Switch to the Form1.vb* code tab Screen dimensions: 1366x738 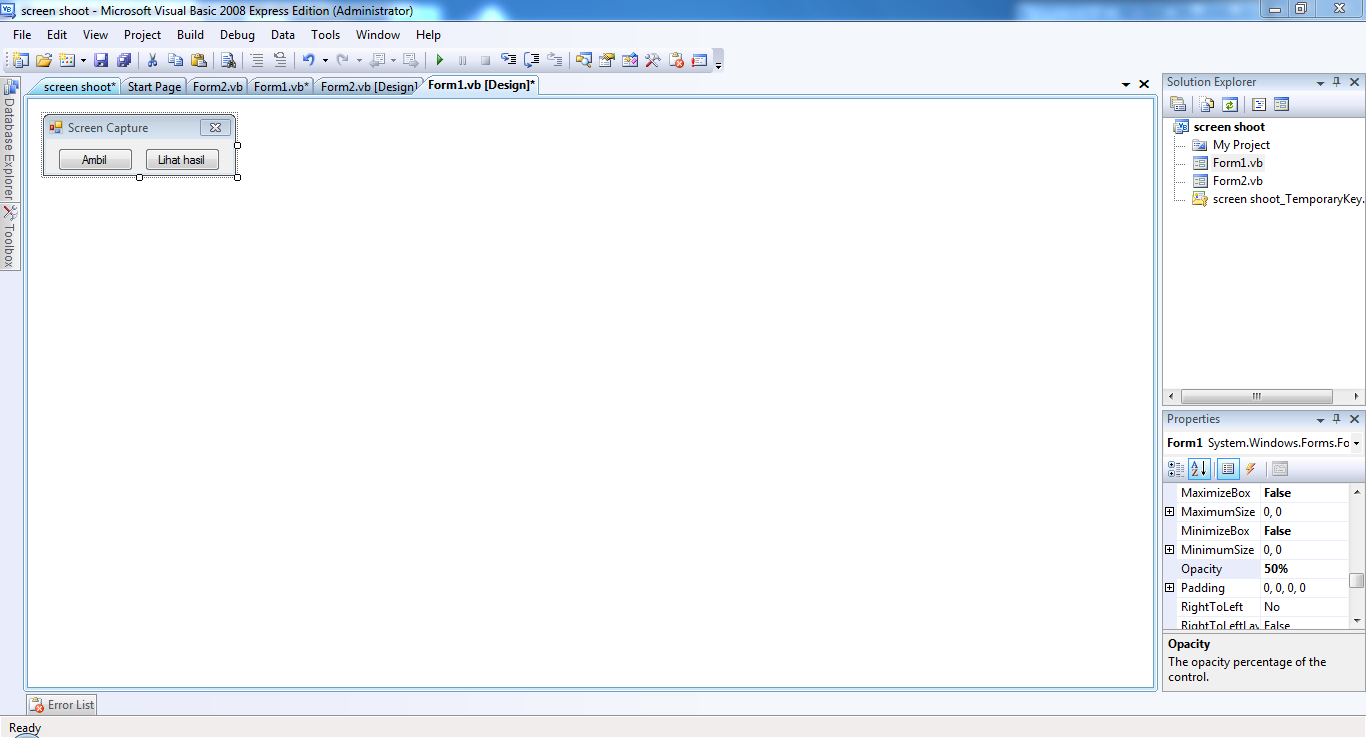pyautogui.click(x=281, y=87)
